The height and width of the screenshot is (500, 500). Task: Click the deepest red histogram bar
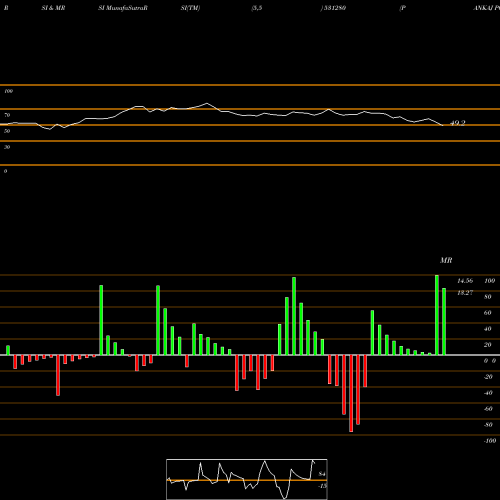(x=351, y=393)
